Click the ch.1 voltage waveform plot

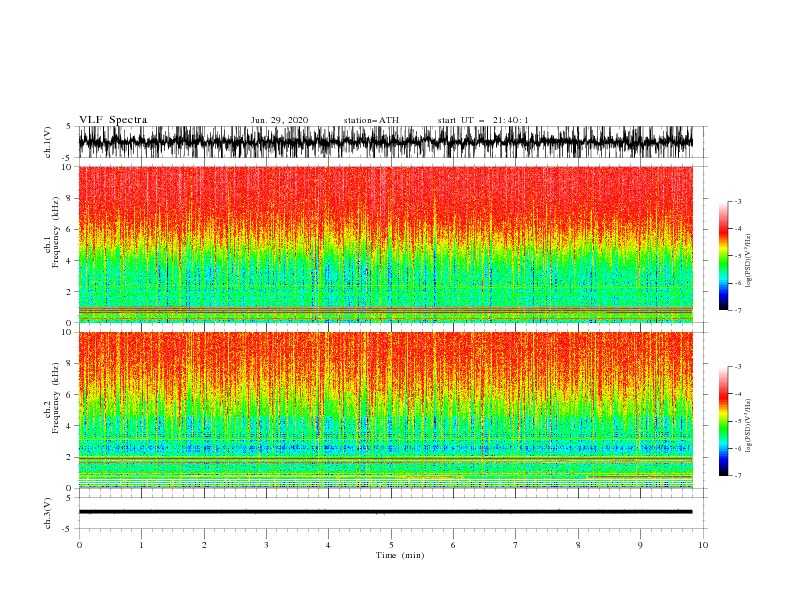[x=386, y=142]
